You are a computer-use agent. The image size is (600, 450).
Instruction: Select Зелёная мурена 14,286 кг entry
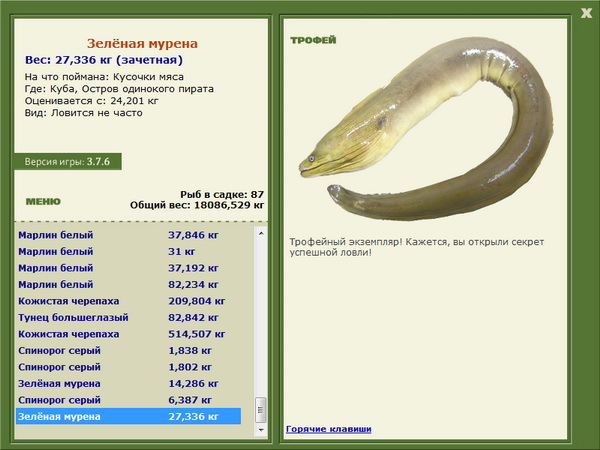129,383
